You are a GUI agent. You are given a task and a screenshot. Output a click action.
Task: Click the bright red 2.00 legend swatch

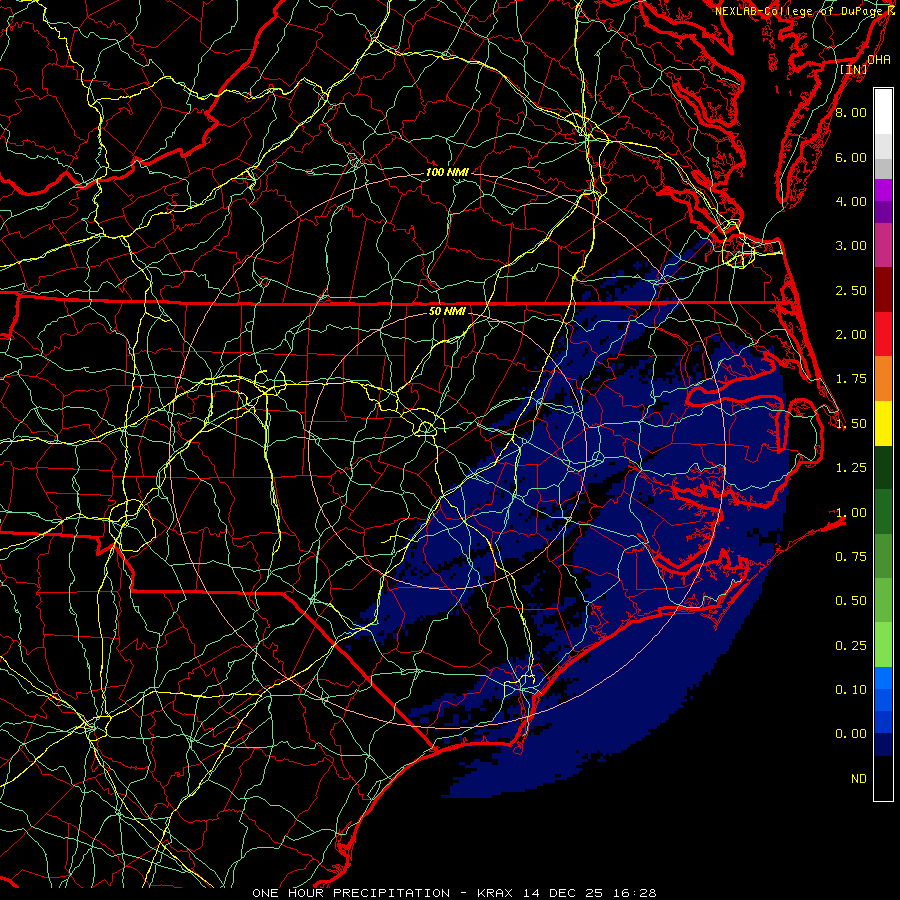click(883, 334)
